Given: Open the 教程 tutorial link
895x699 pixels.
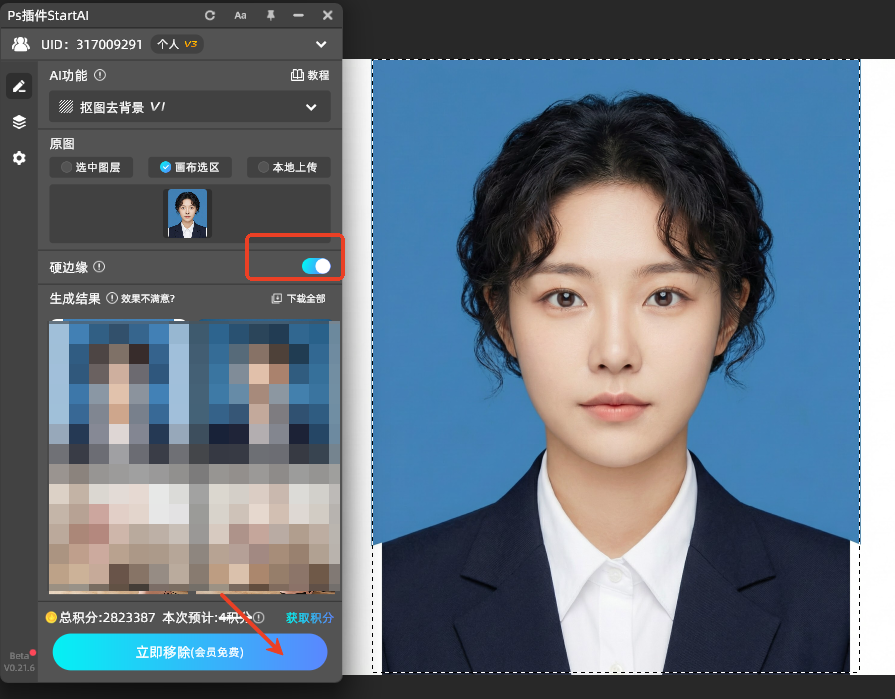Looking at the screenshot, I should [x=309, y=75].
